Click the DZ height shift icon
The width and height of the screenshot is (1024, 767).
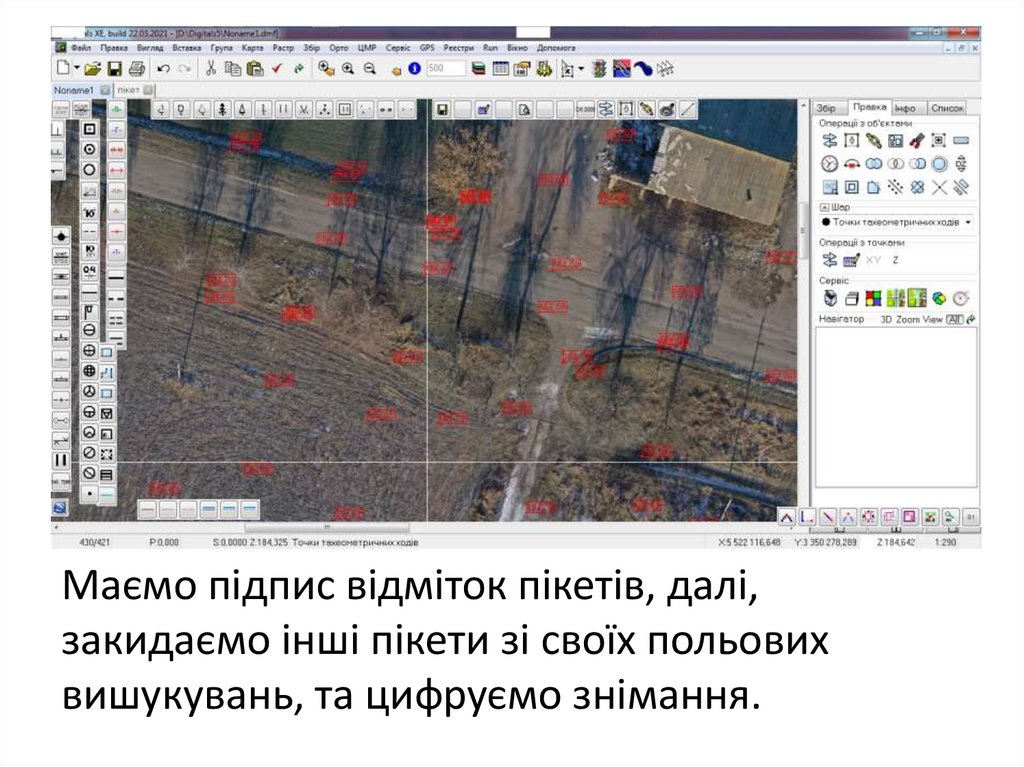[x=961, y=164]
